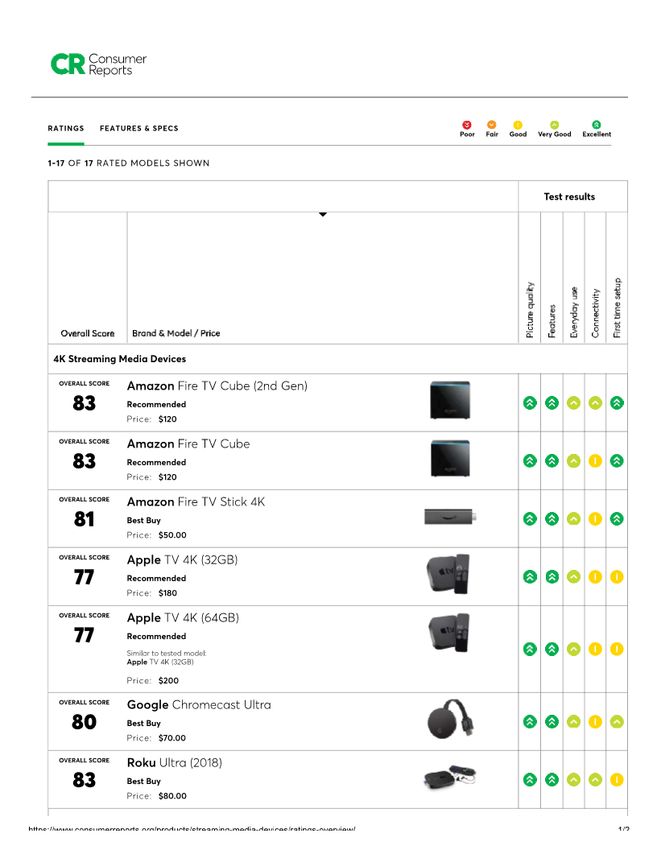Click the '1-17 of 17 rated models shown' text
The width and height of the screenshot is (657, 850).
pos(128,163)
